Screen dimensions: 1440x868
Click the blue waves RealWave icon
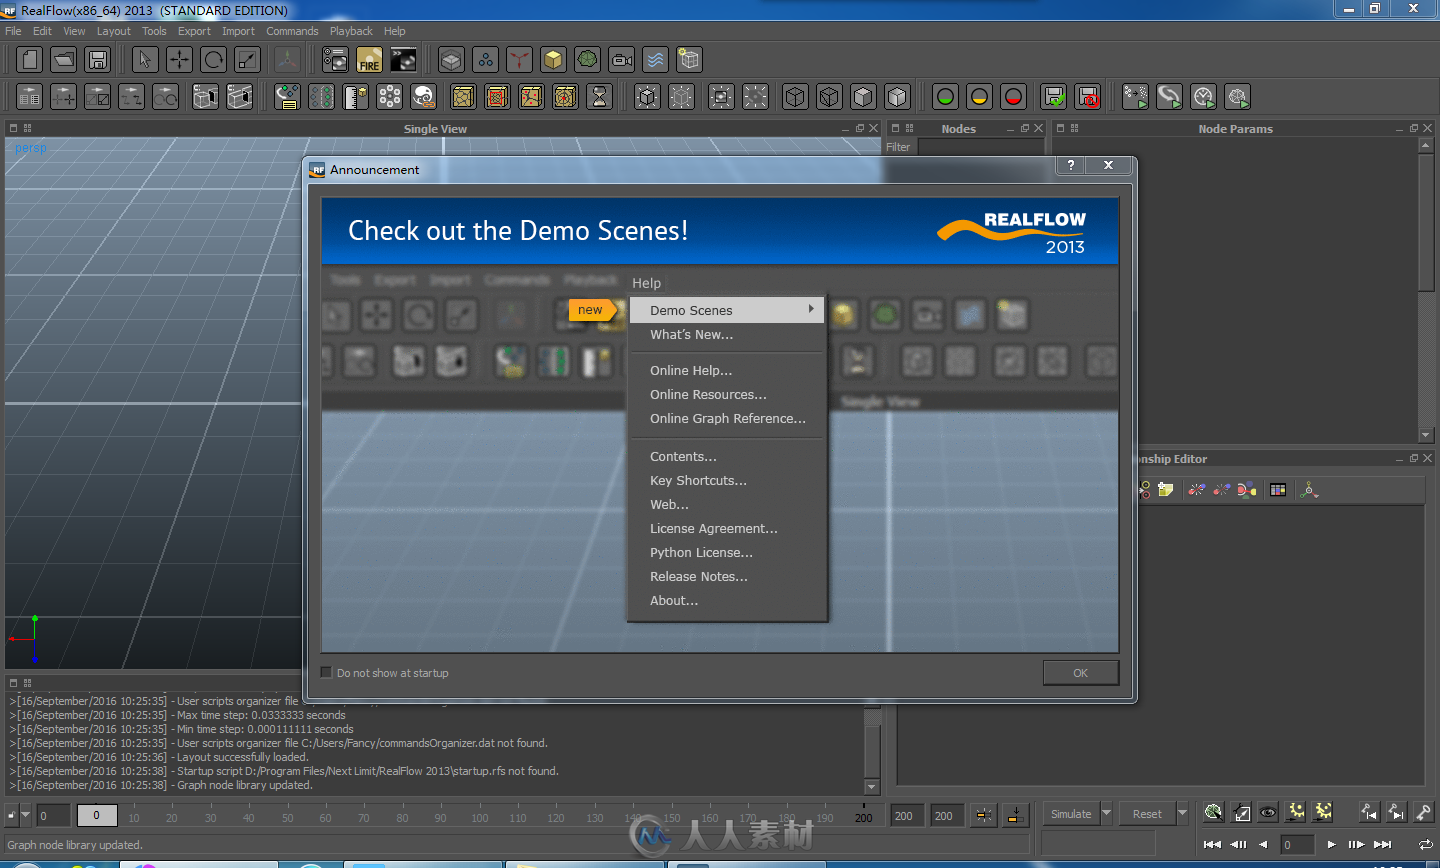655,60
